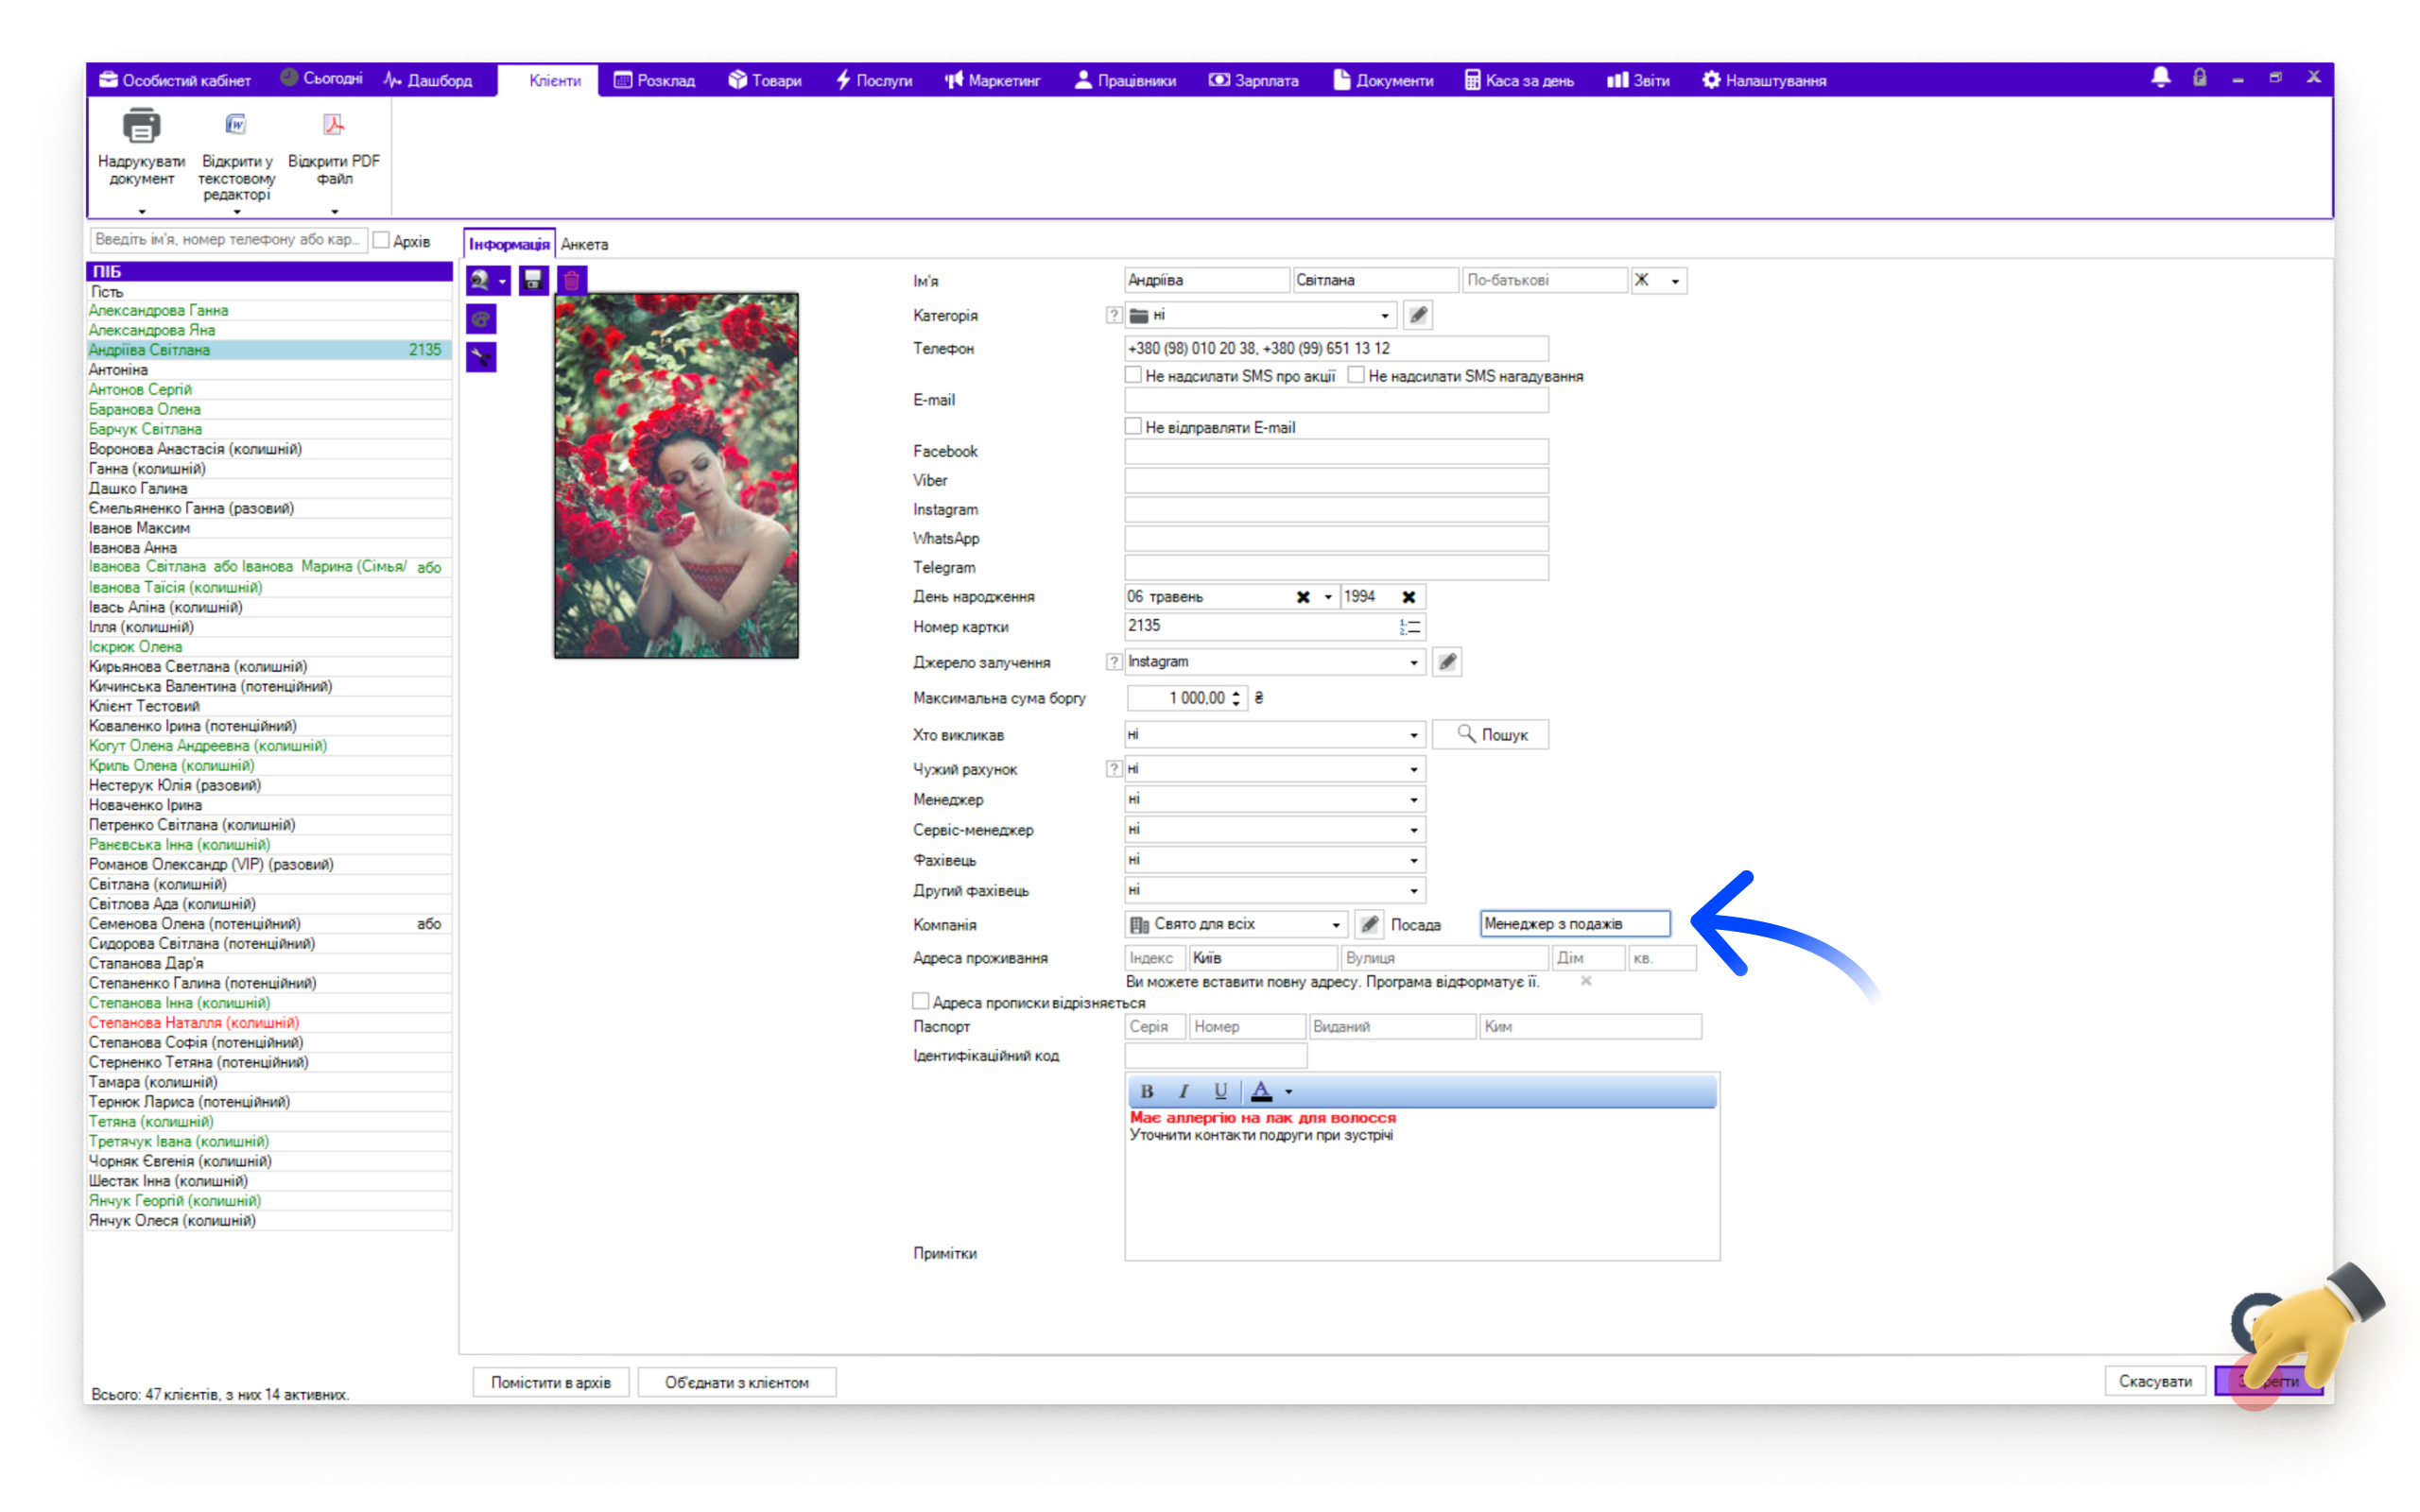Expand the Категорія dropdown
This screenshot has height=1512, width=2420.
pos(1385,316)
